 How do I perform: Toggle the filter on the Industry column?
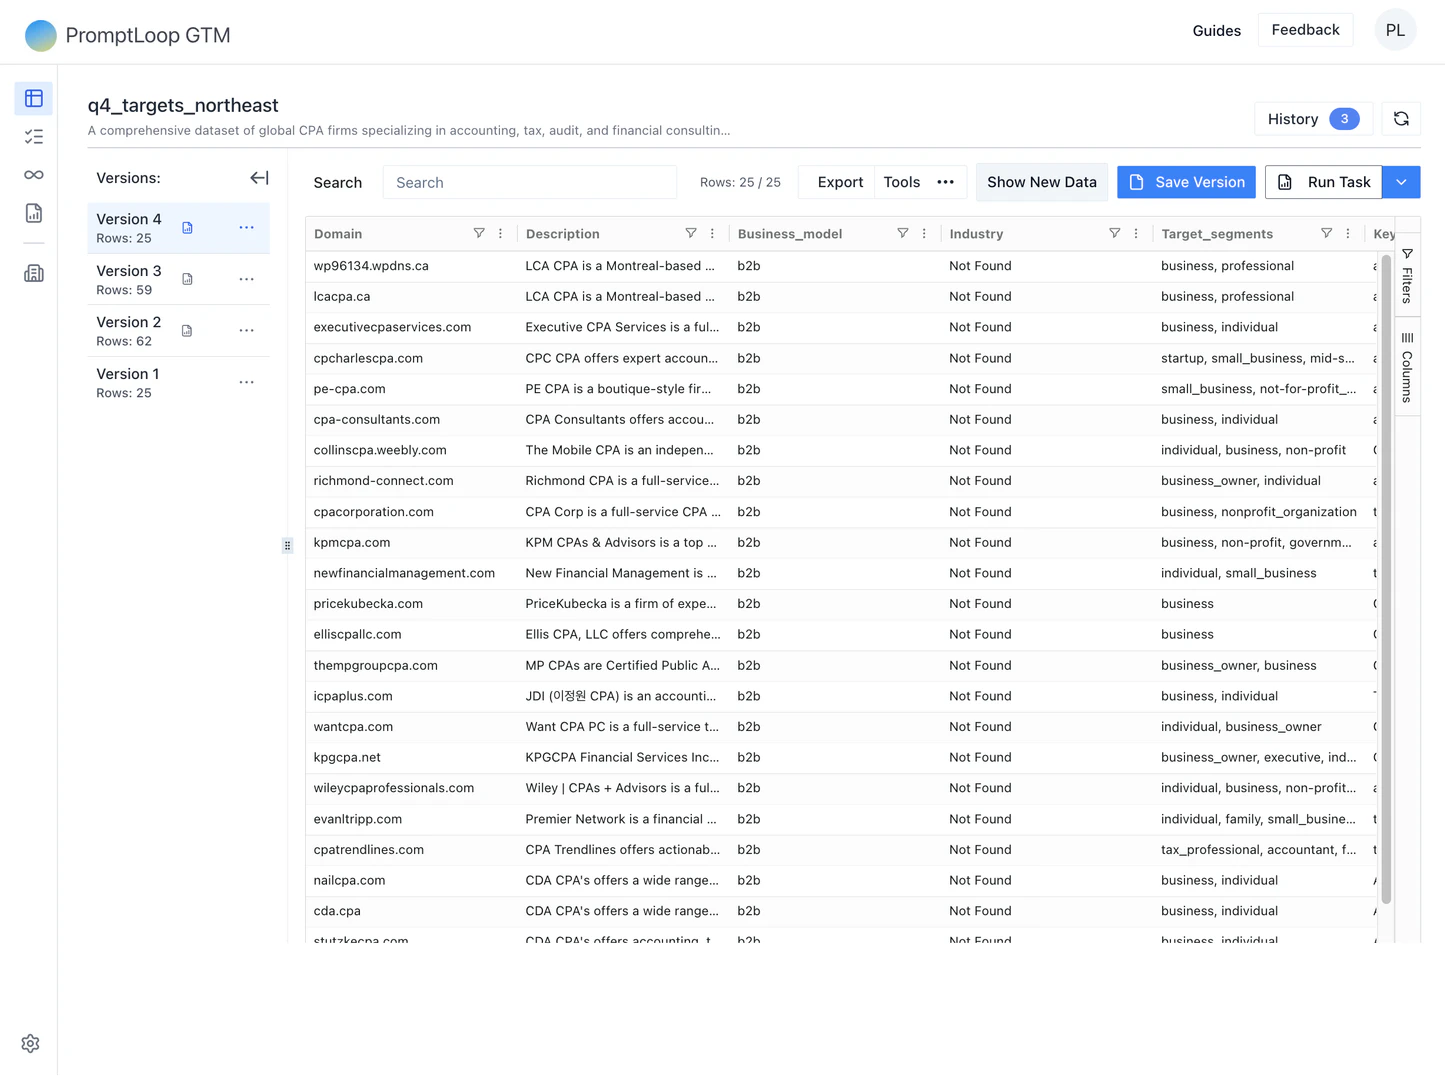click(1114, 233)
